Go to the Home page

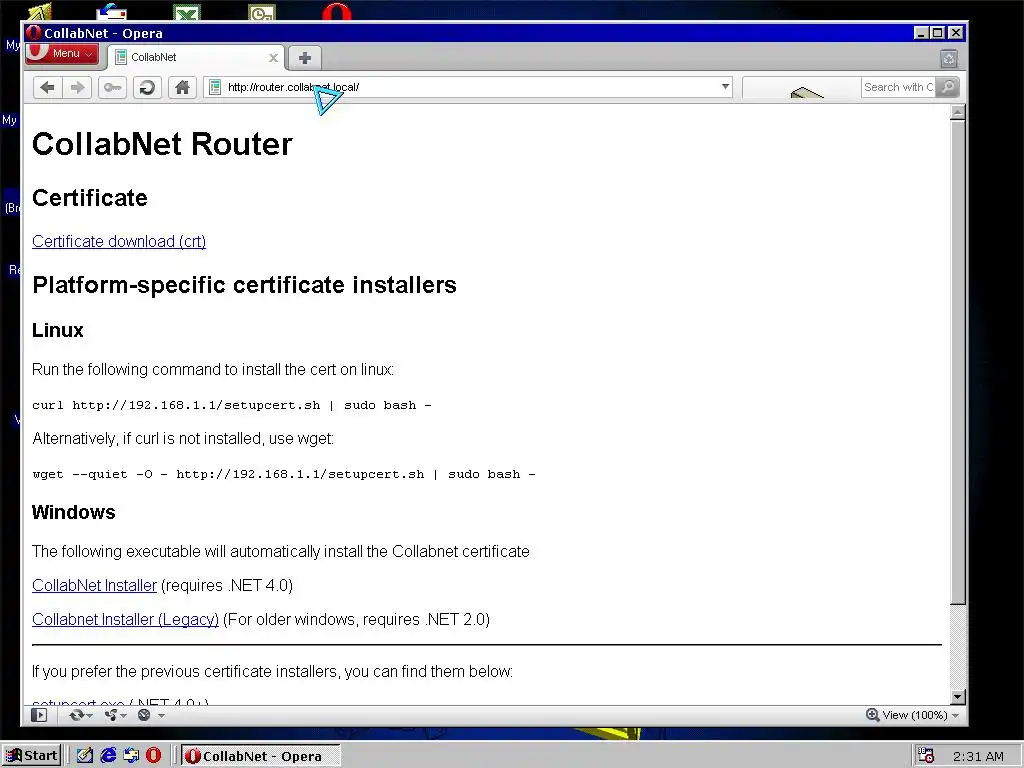tap(182, 87)
